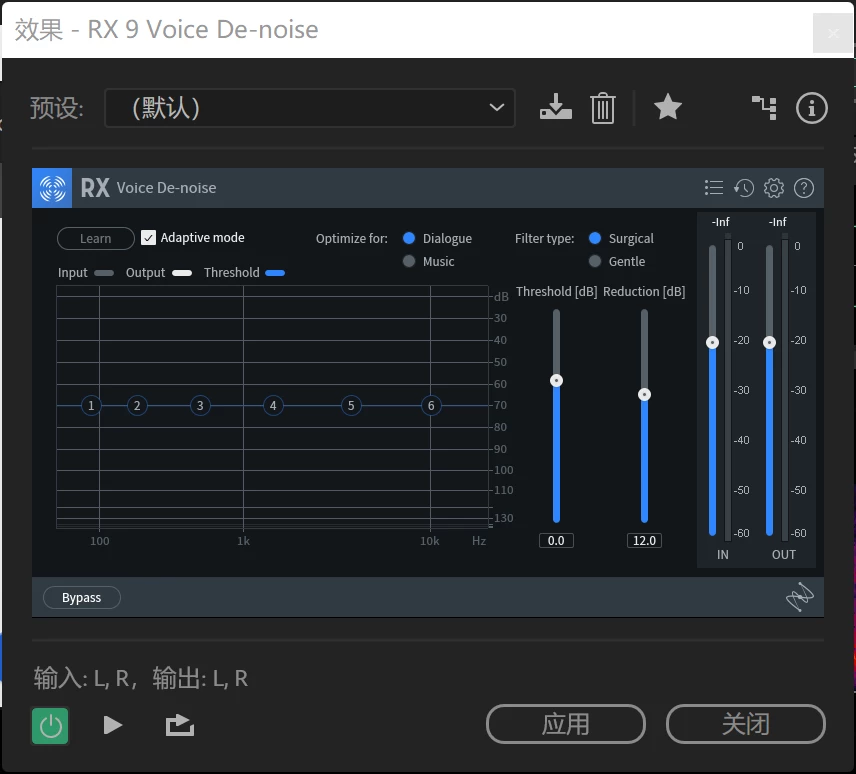Open the channel map routing editor icon

pyautogui.click(x=764, y=108)
